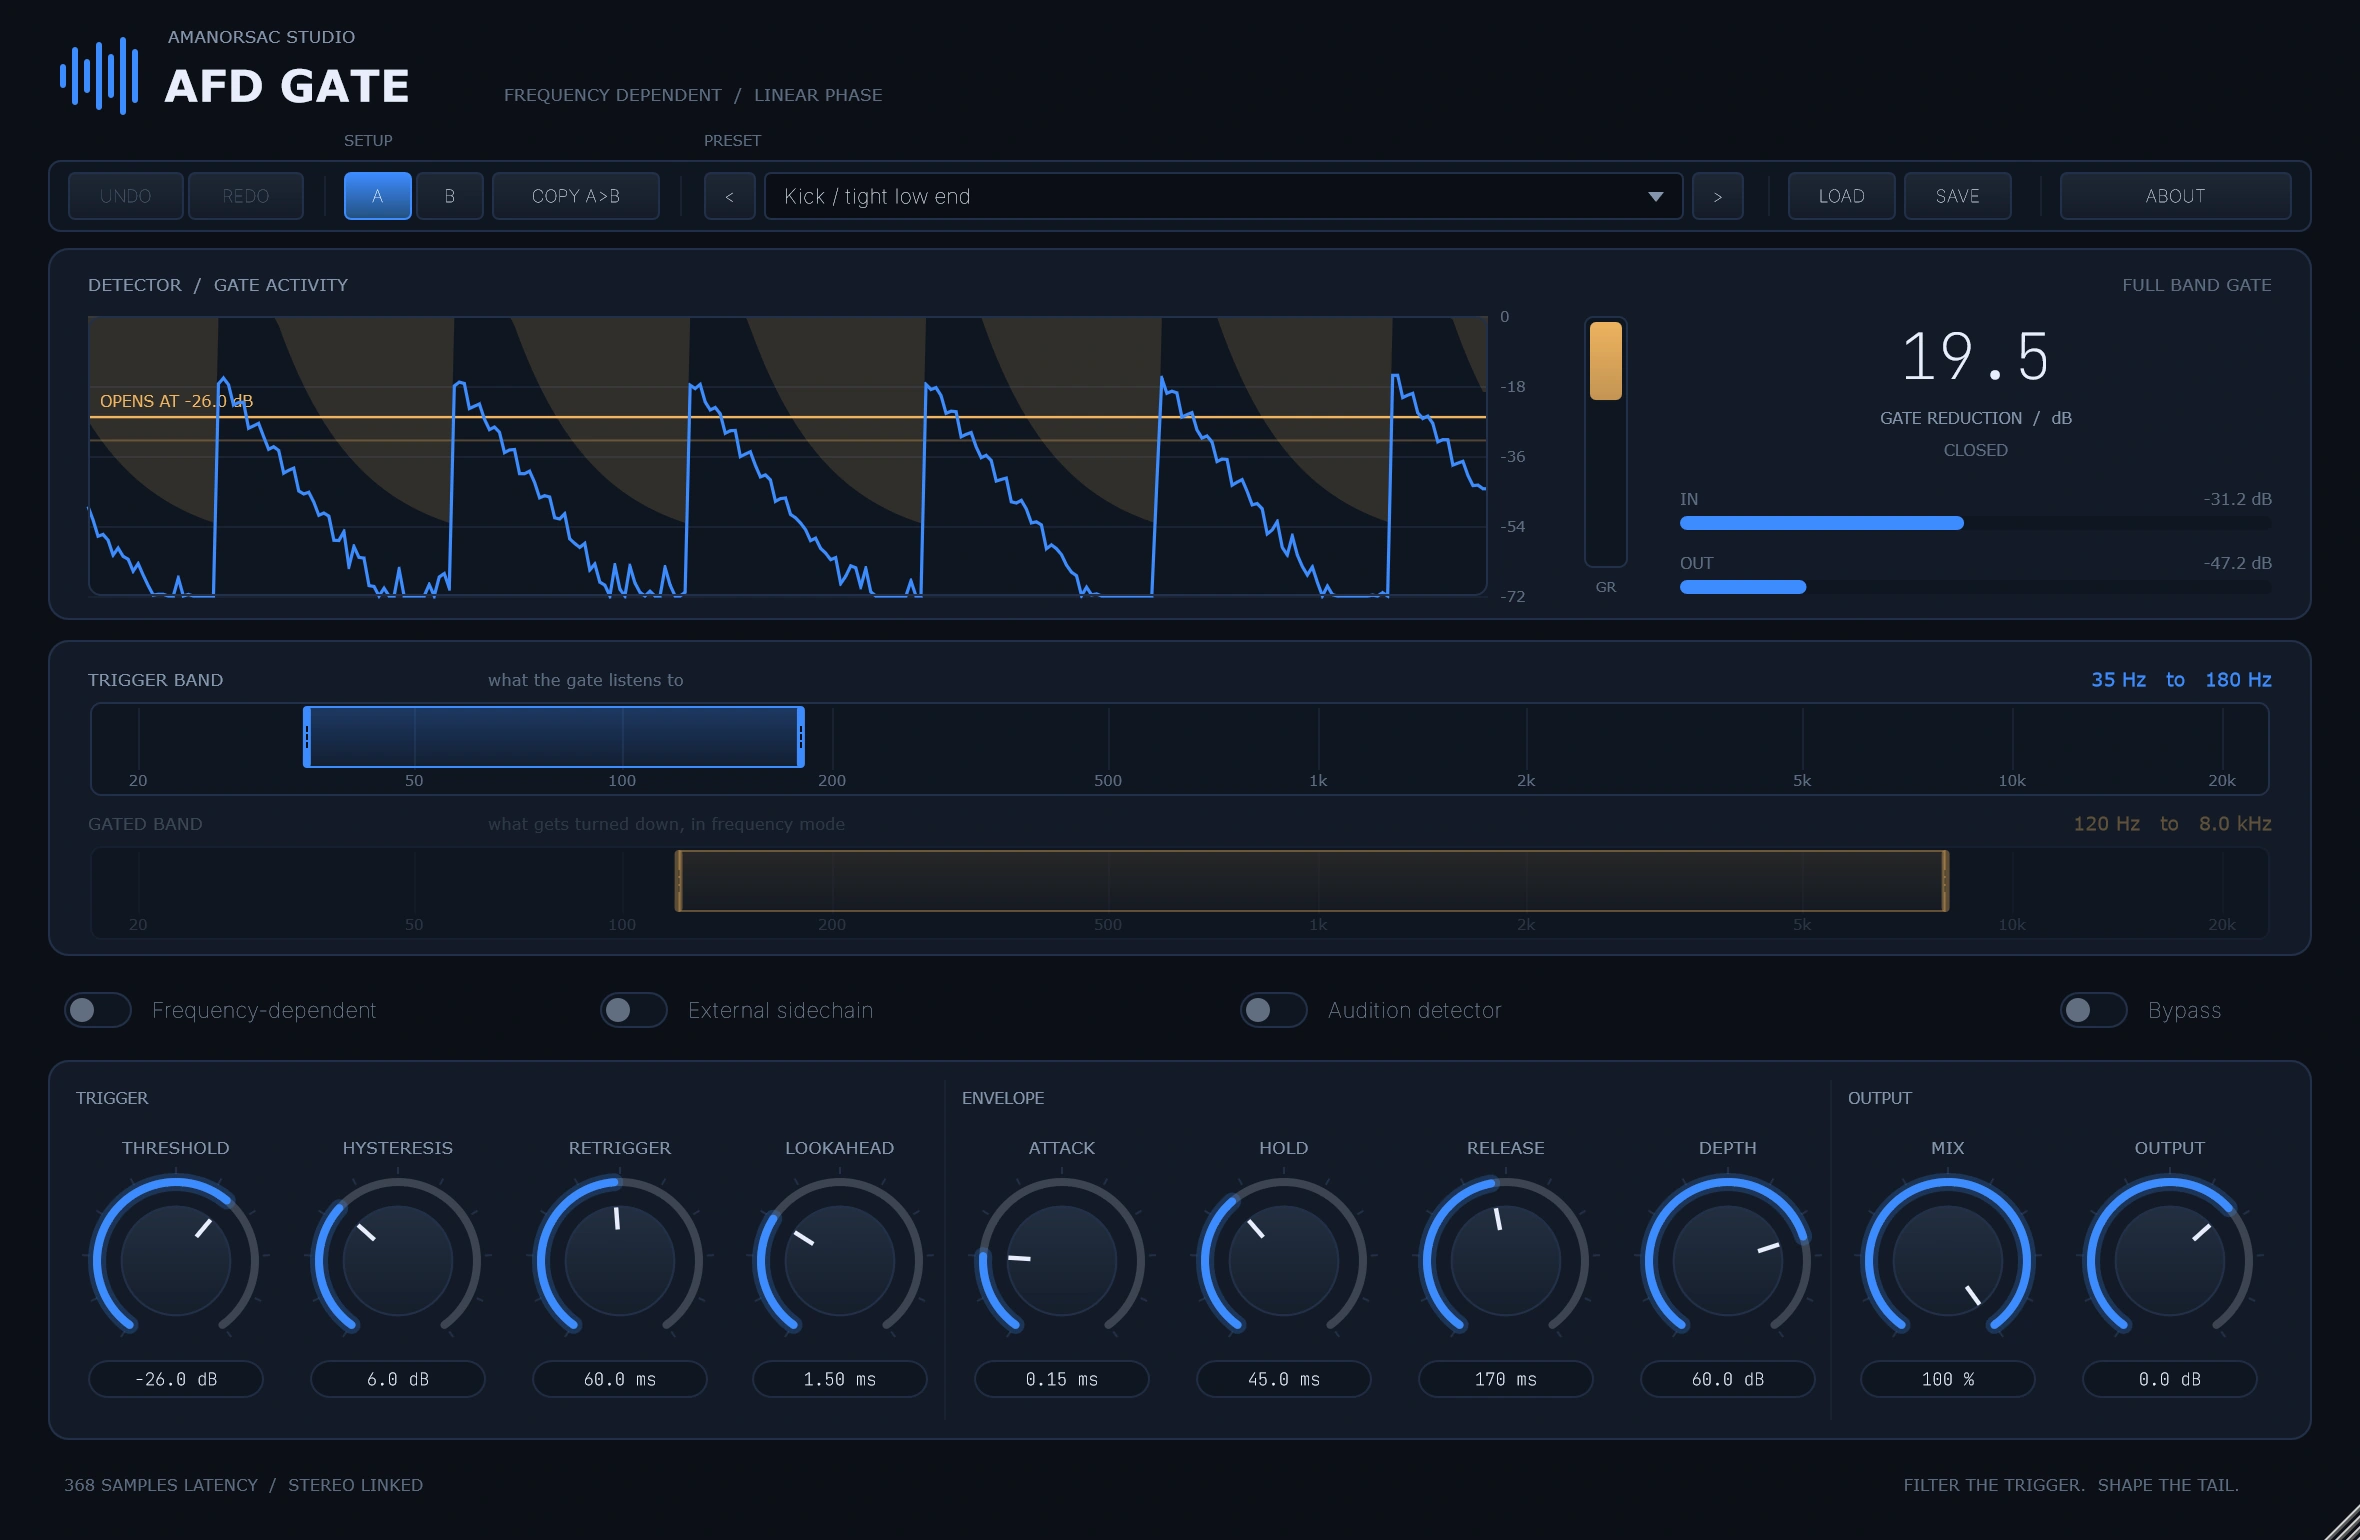Click the RELEASE knob
Screen dimensions: 2360x1540
(1506, 1260)
